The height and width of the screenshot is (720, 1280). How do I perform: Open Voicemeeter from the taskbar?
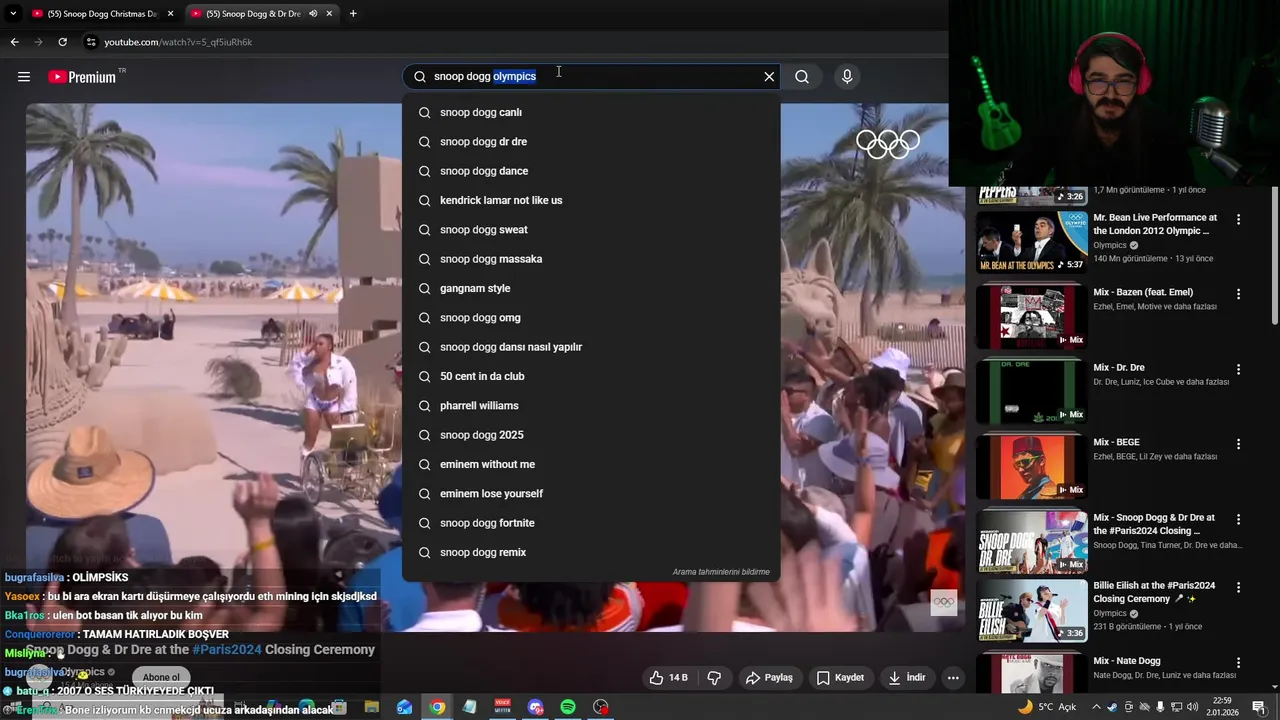coord(502,707)
